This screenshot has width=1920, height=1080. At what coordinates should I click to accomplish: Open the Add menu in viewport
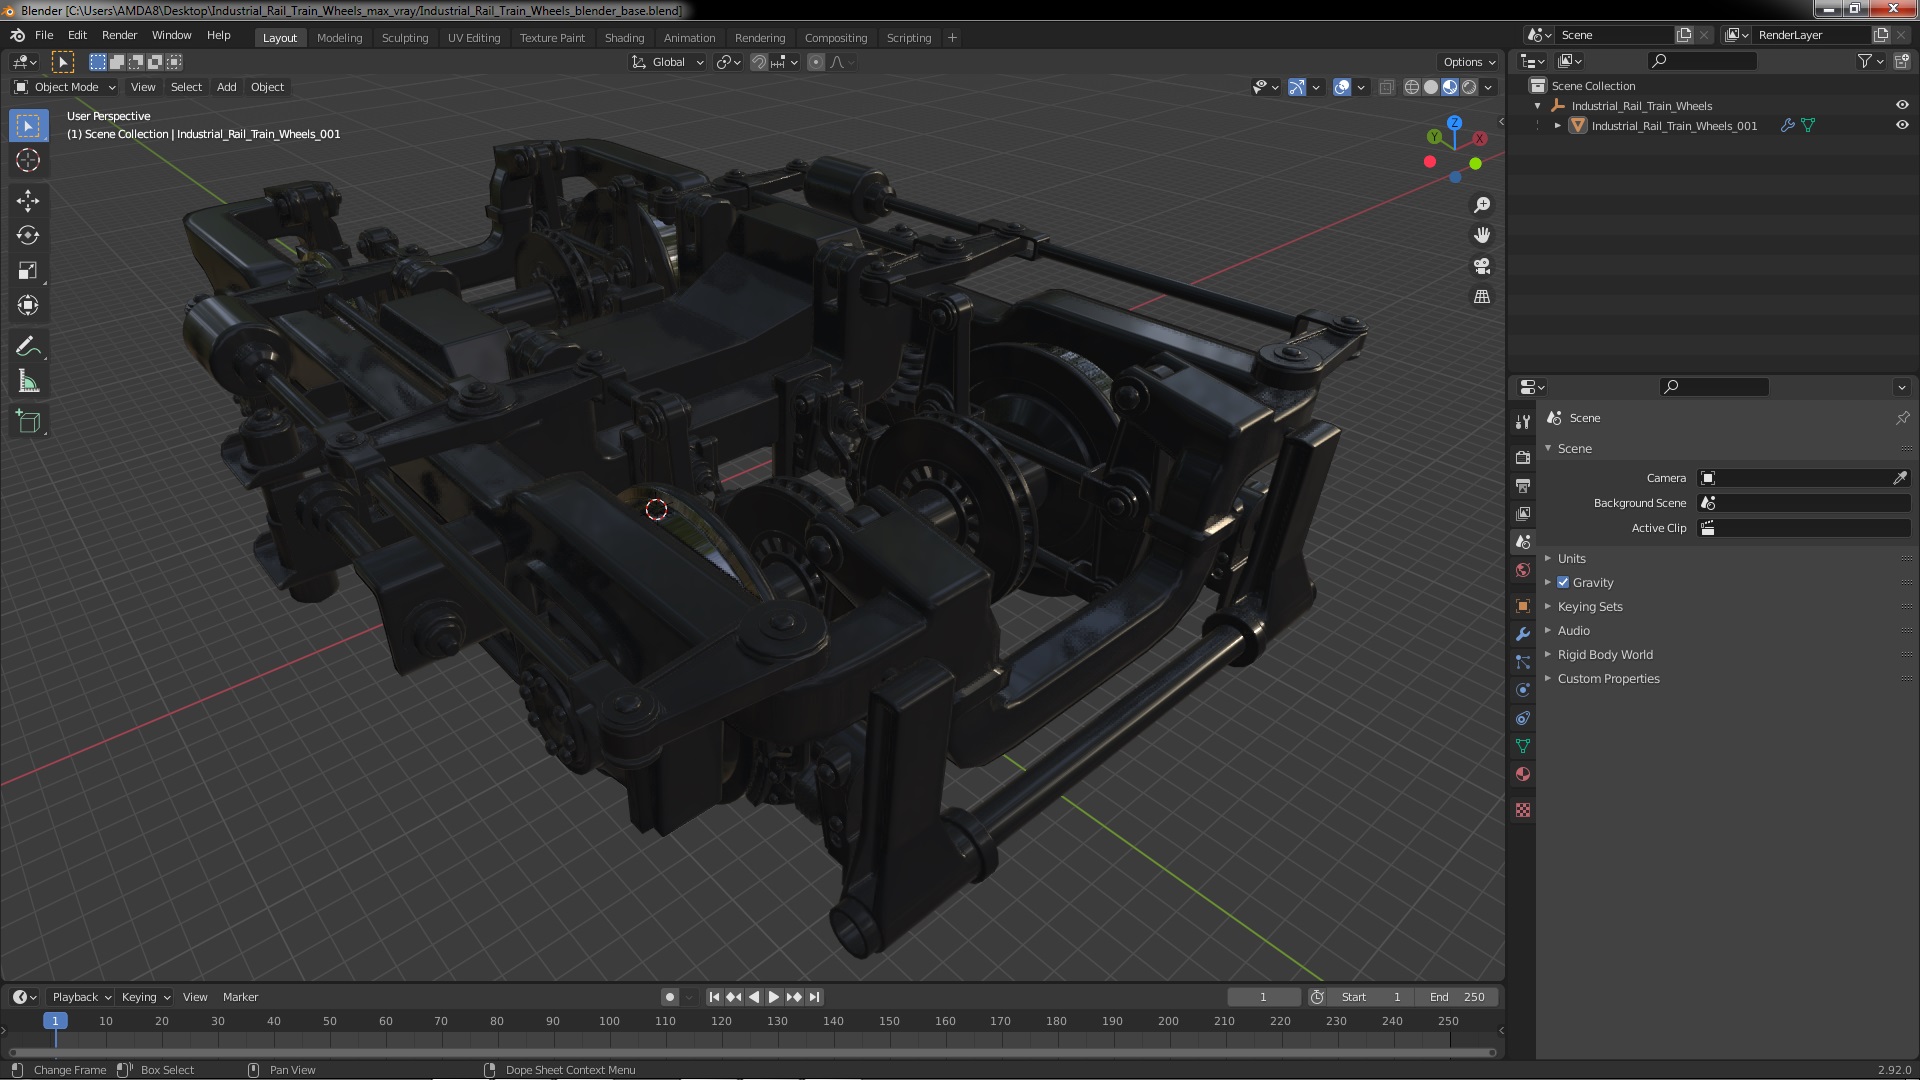point(226,87)
